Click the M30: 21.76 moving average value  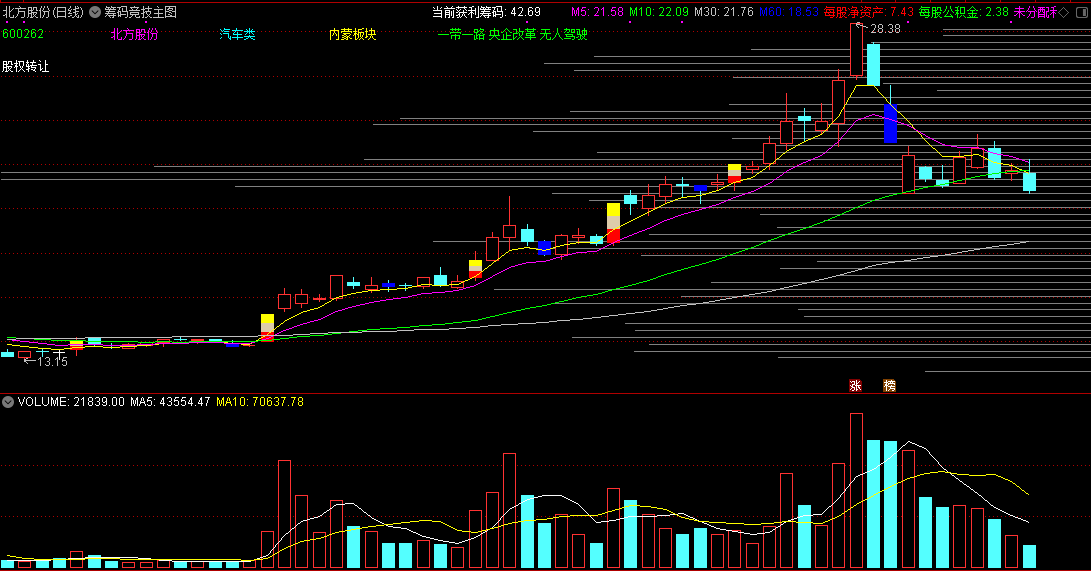click(x=724, y=12)
